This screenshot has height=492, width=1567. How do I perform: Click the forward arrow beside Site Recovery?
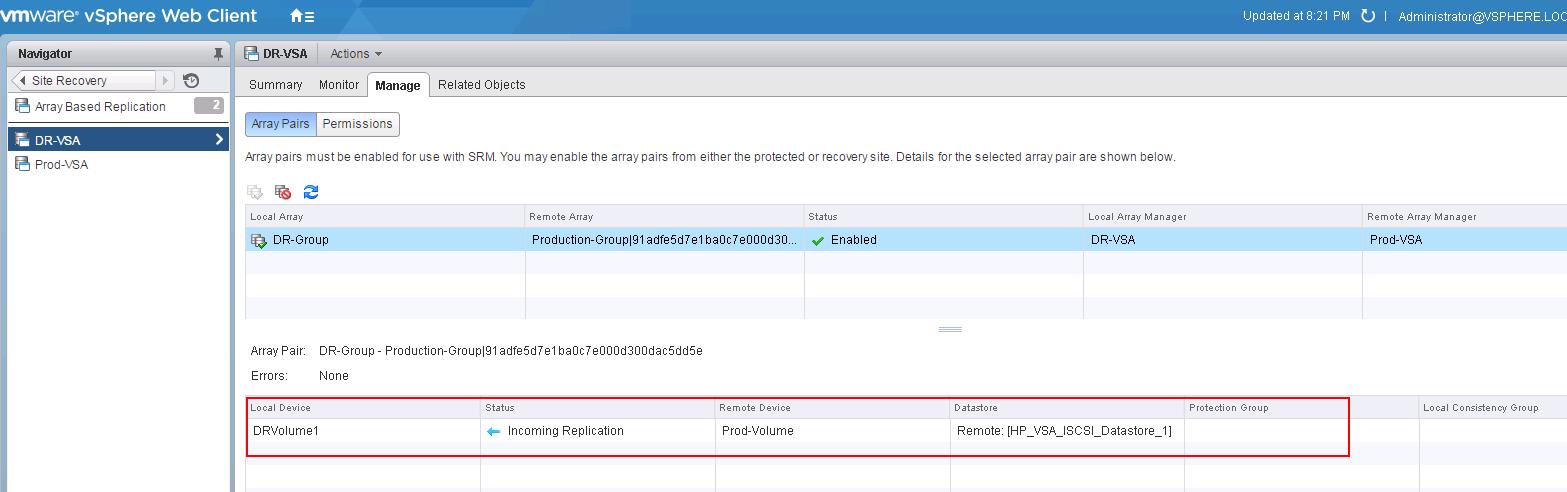(166, 81)
